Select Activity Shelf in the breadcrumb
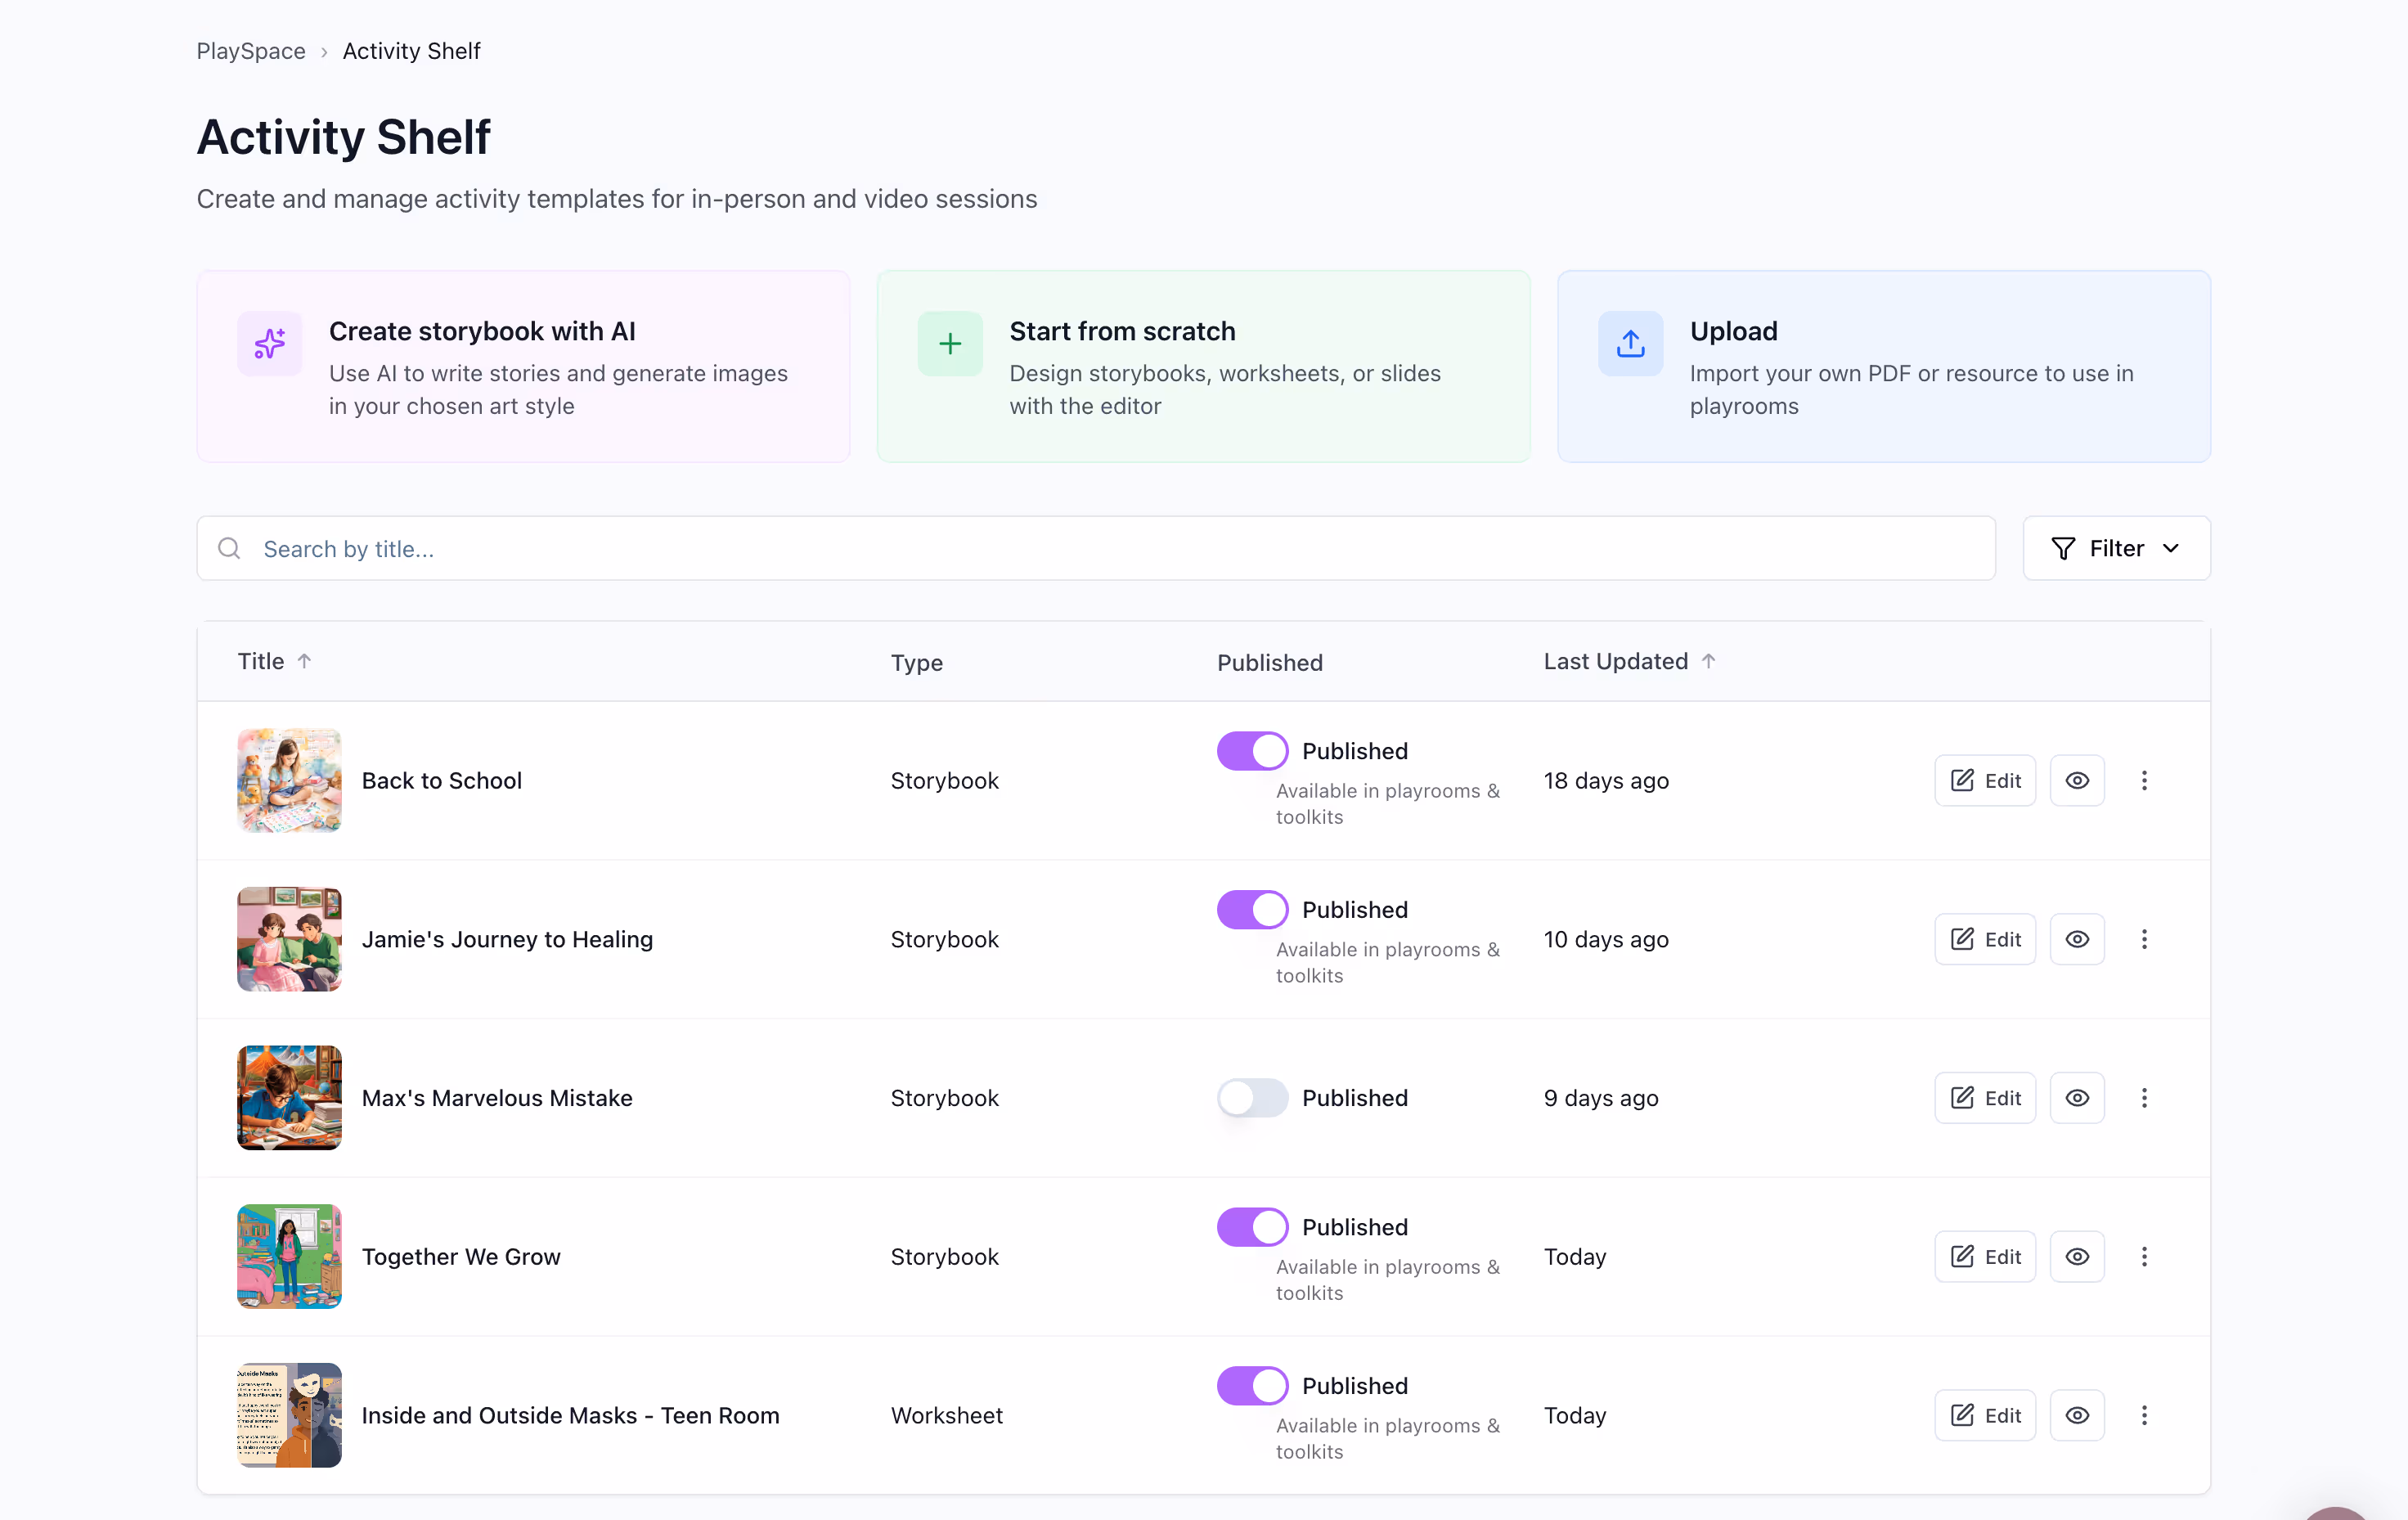This screenshot has height=1520, width=2408. coord(411,50)
